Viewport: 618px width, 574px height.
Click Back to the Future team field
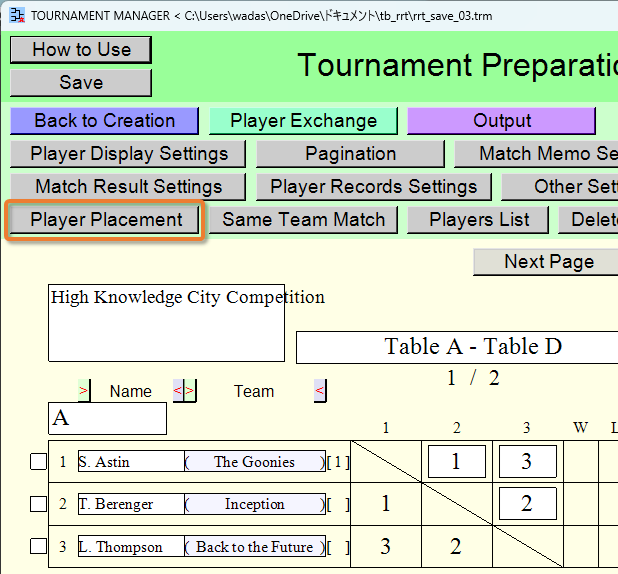(255, 546)
